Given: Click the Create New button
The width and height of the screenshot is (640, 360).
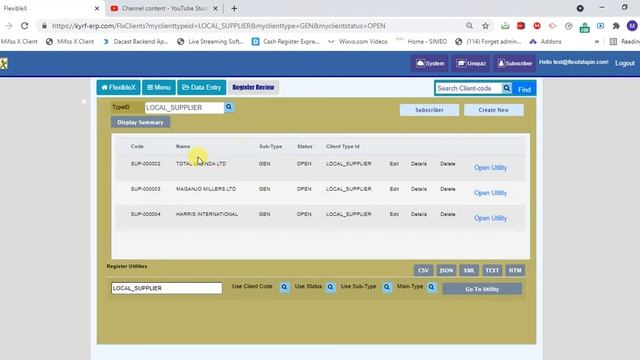Looking at the screenshot, I should click(x=493, y=110).
